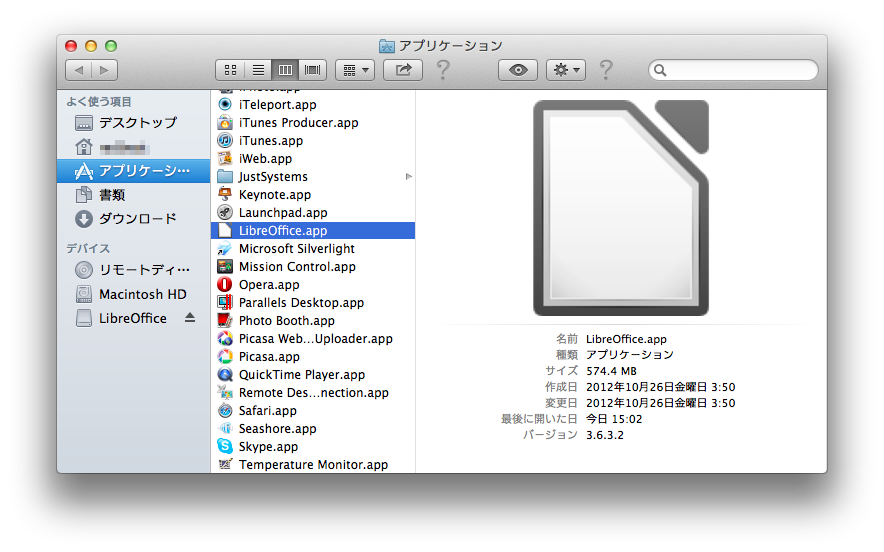The image size is (884, 552).
Task: Click the Photo Booth.app icon
Action: 225,320
